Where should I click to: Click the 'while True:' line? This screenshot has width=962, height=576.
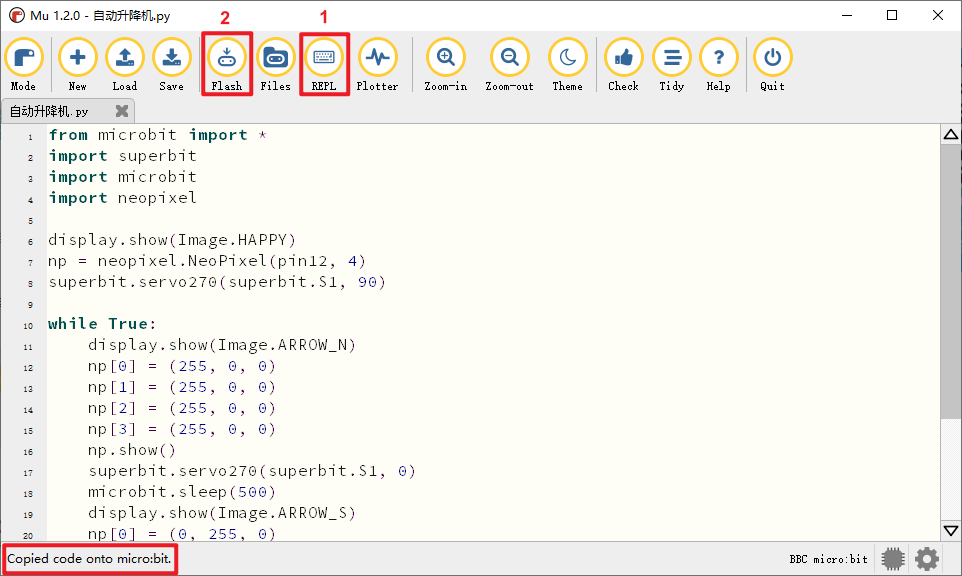[102, 324]
